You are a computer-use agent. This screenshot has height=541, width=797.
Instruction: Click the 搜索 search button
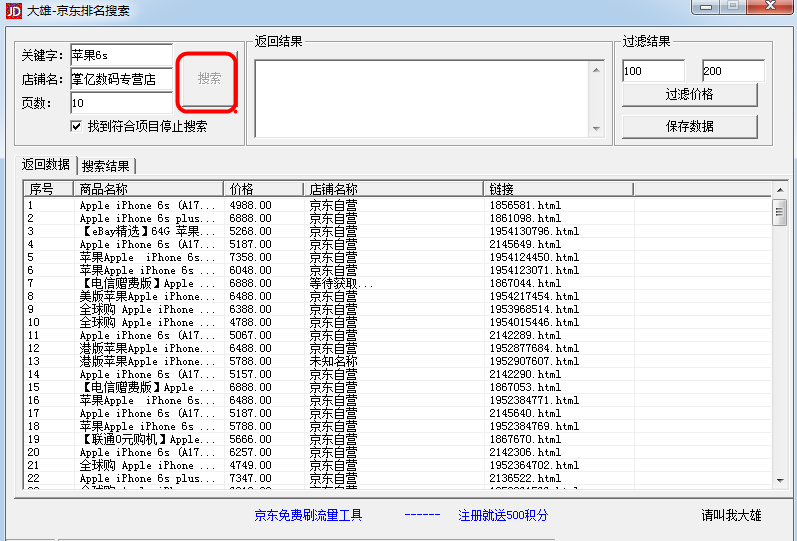click(x=208, y=79)
